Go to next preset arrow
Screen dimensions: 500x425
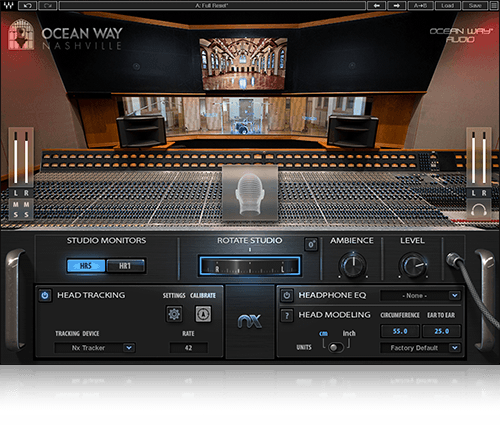click(x=397, y=6)
